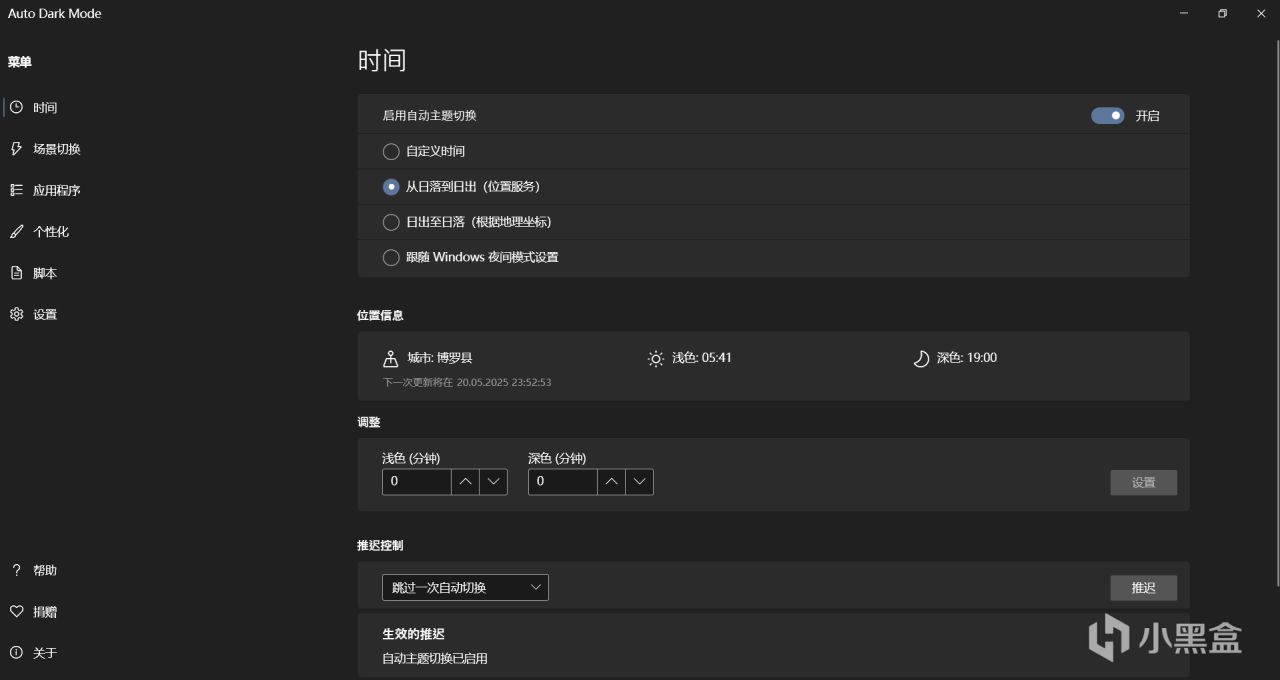Click the 位置信息 section heading
The width and height of the screenshot is (1280, 680).
[x=380, y=315]
